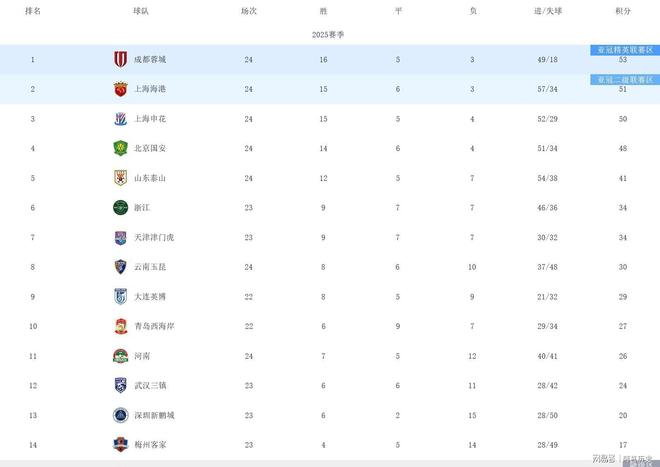
Task: Click the 青岛西海岸 team badge
Action: pos(120,326)
